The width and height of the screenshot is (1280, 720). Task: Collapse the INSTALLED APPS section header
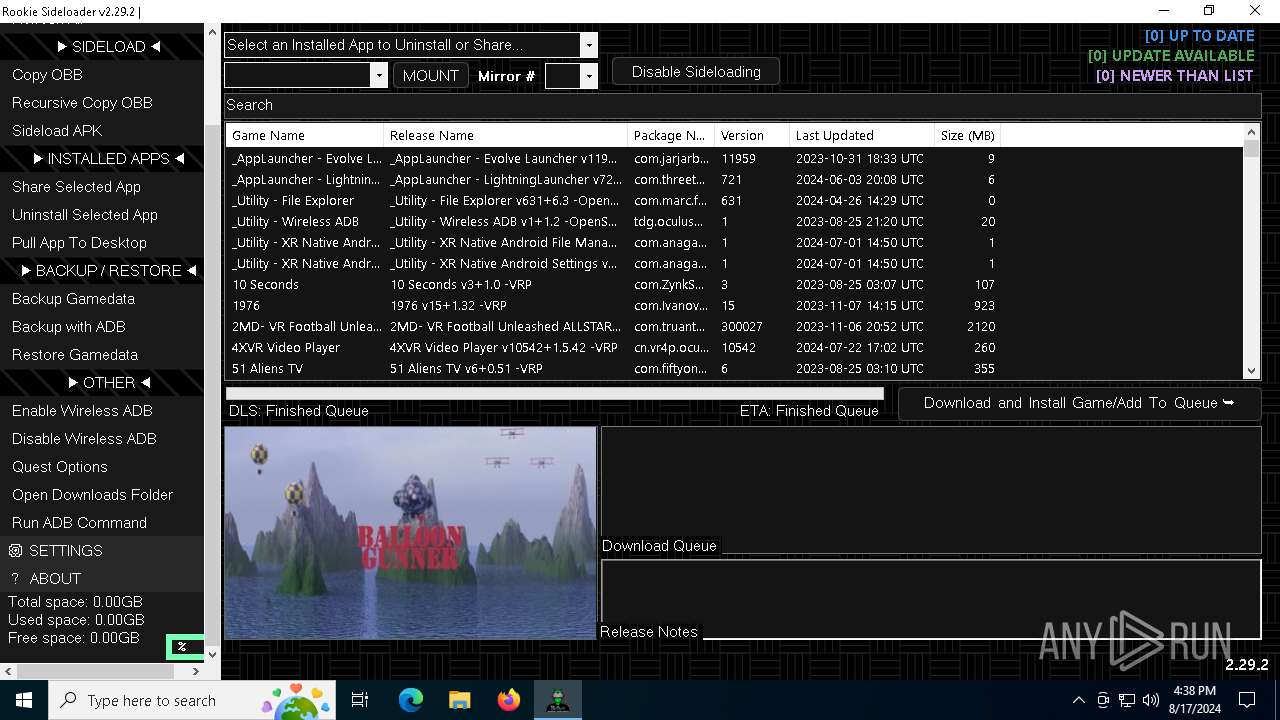coord(102,158)
